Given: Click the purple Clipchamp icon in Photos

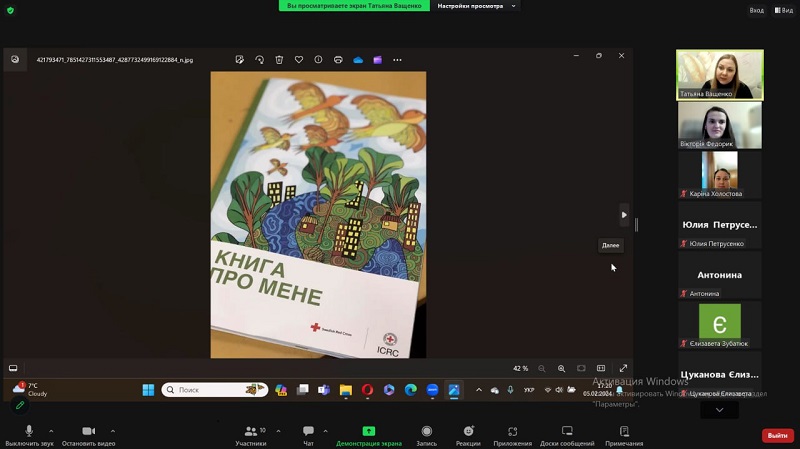Looking at the screenshot, I should point(378,60).
